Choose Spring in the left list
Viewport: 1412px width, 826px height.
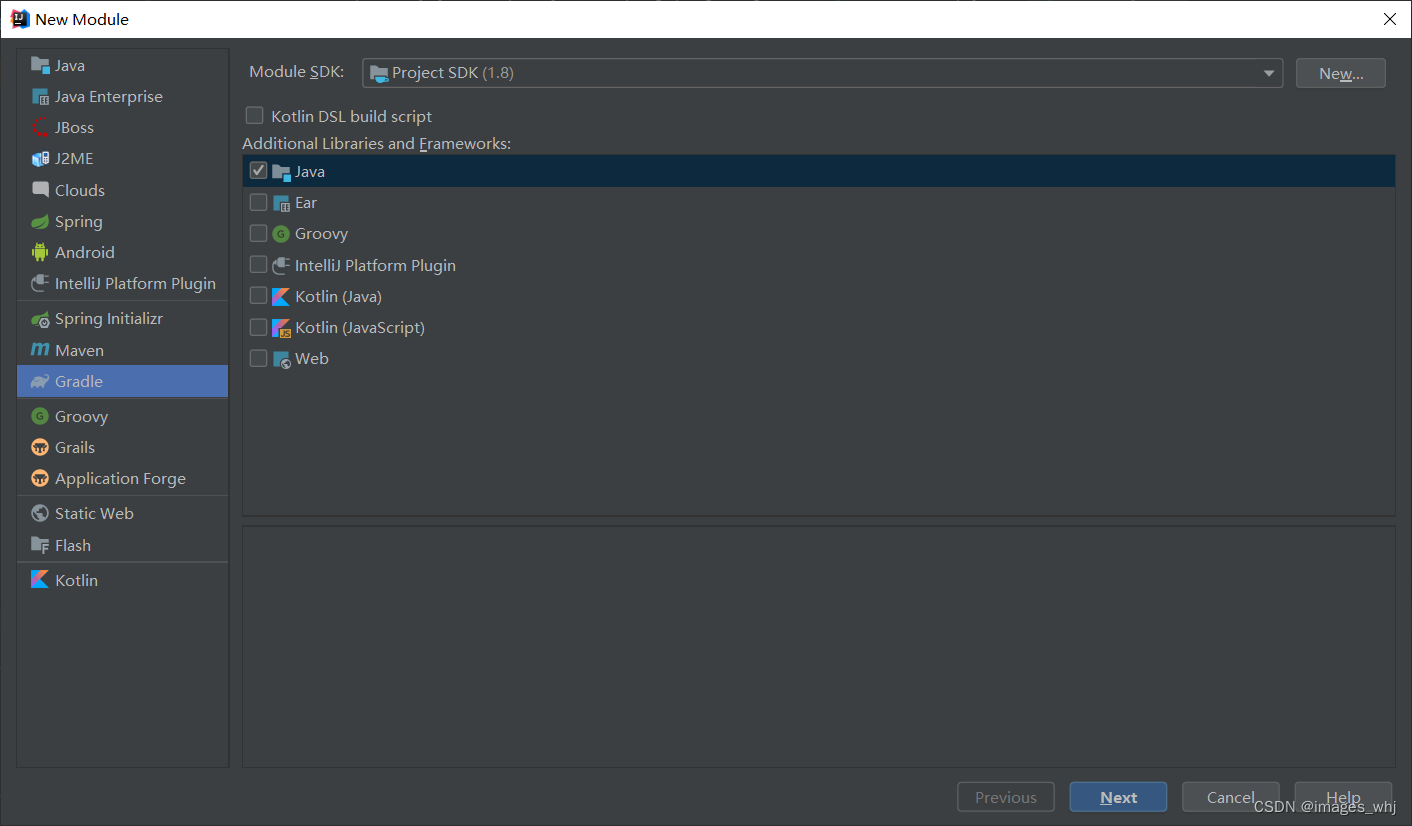click(122, 221)
